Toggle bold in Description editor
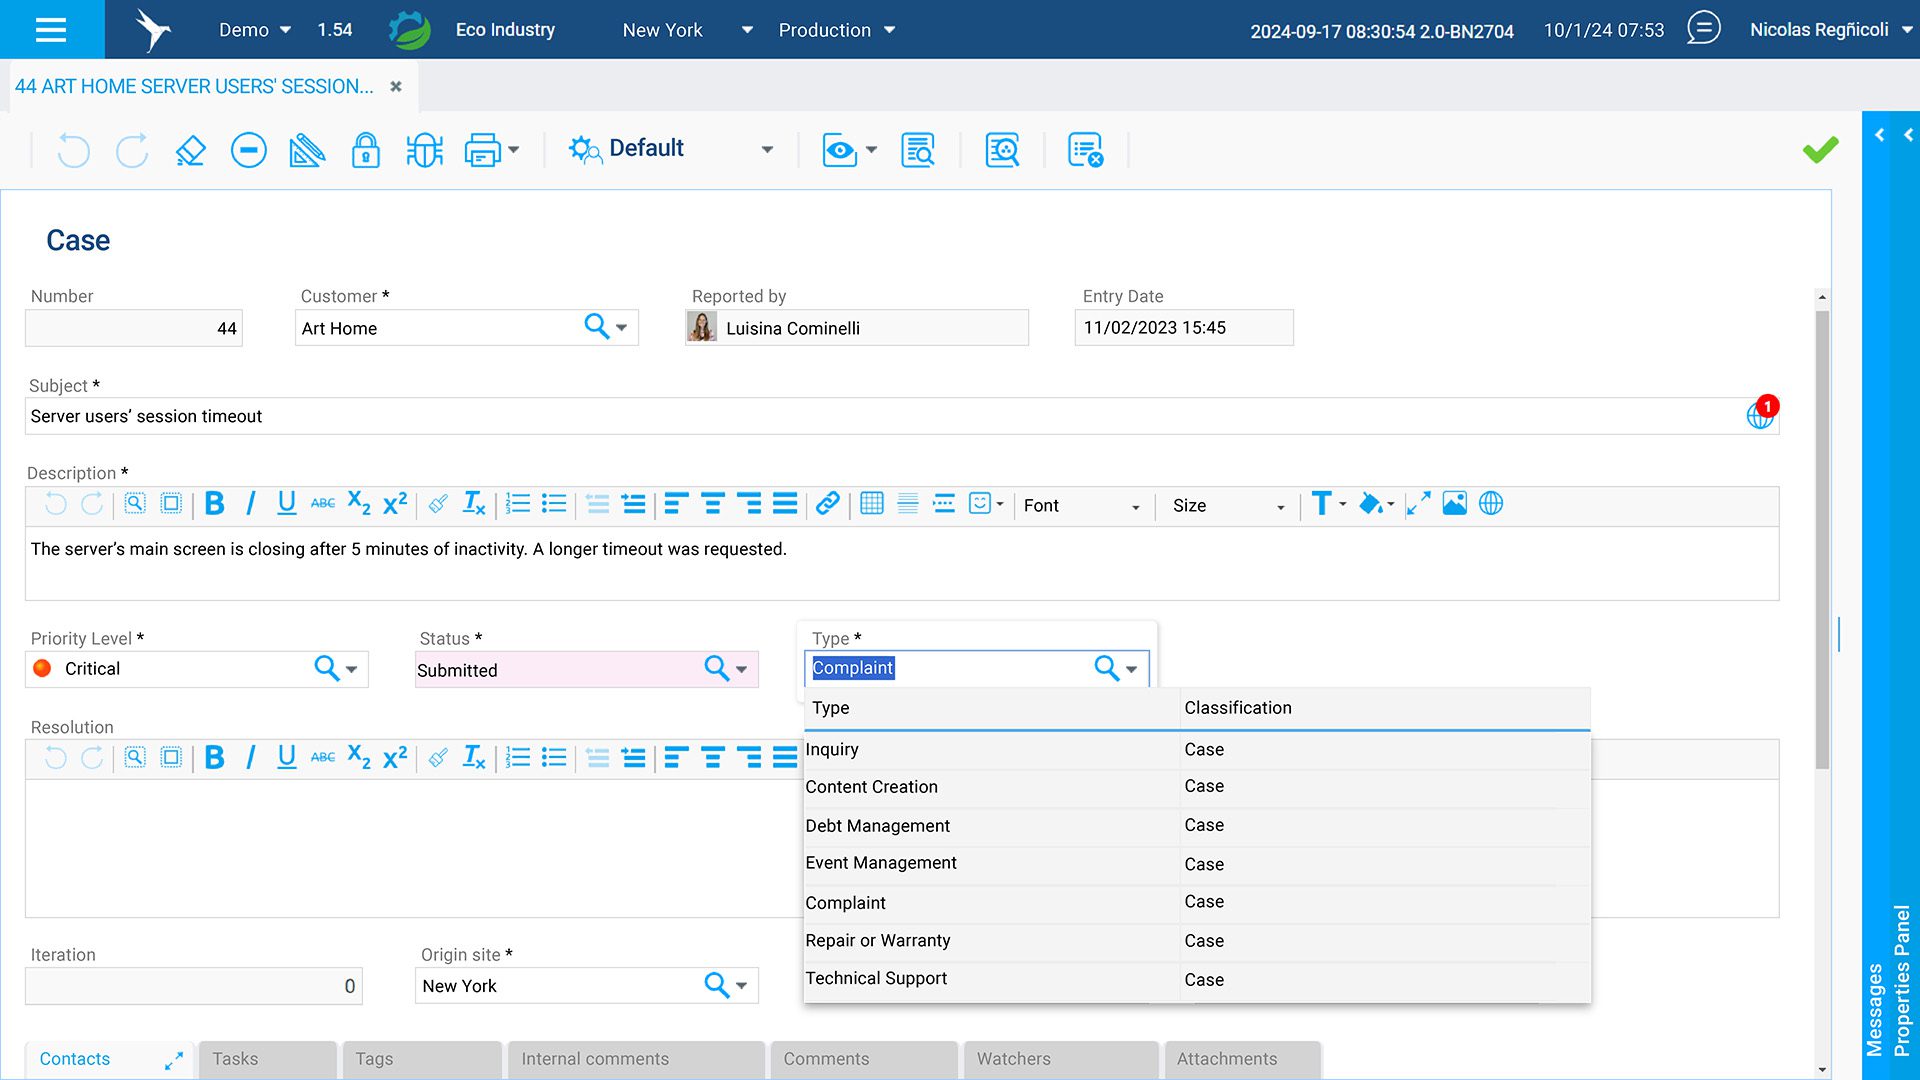This screenshot has width=1920, height=1080. pyautogui.click(x=214, y=504)
